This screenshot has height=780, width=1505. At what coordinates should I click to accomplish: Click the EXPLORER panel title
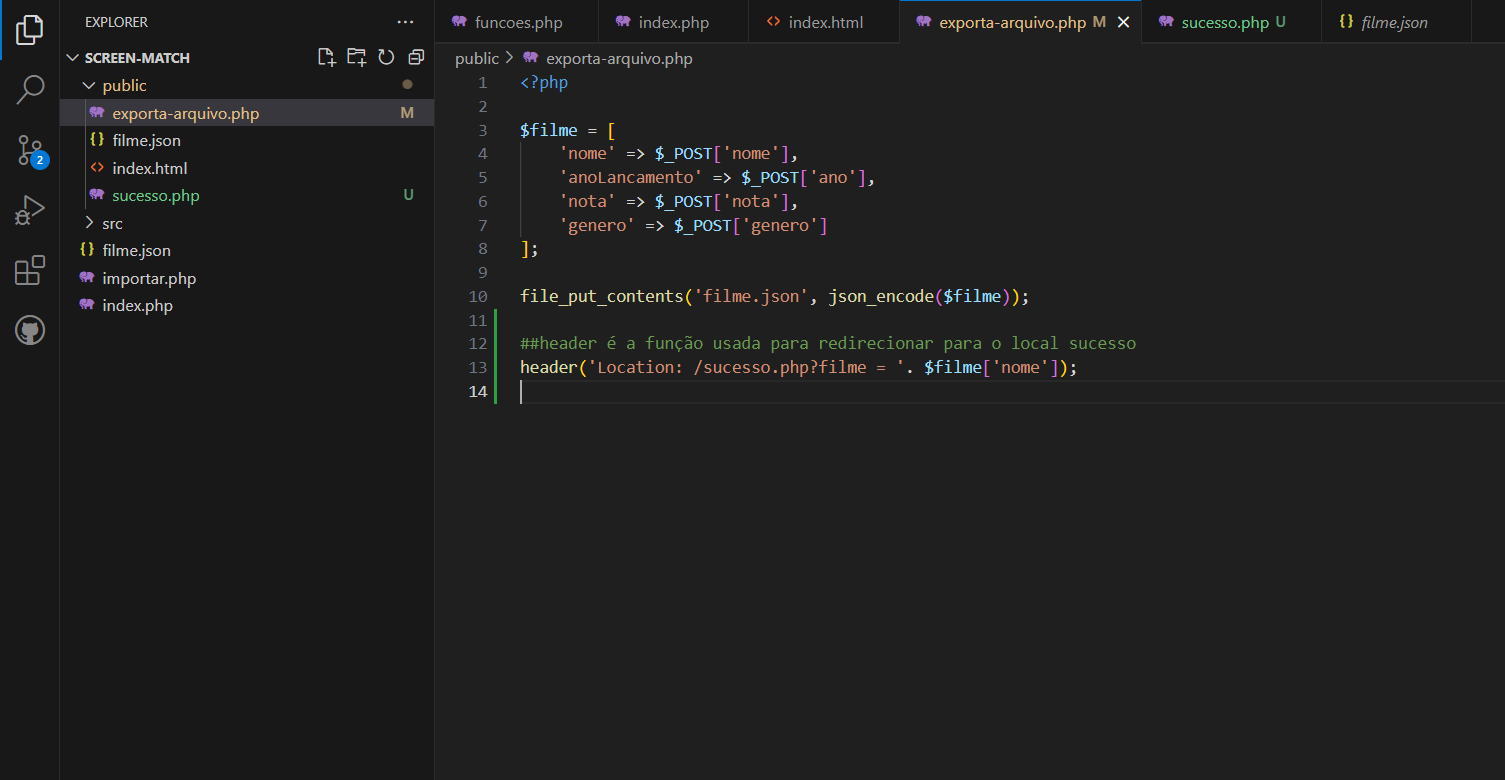click(117, 22)
